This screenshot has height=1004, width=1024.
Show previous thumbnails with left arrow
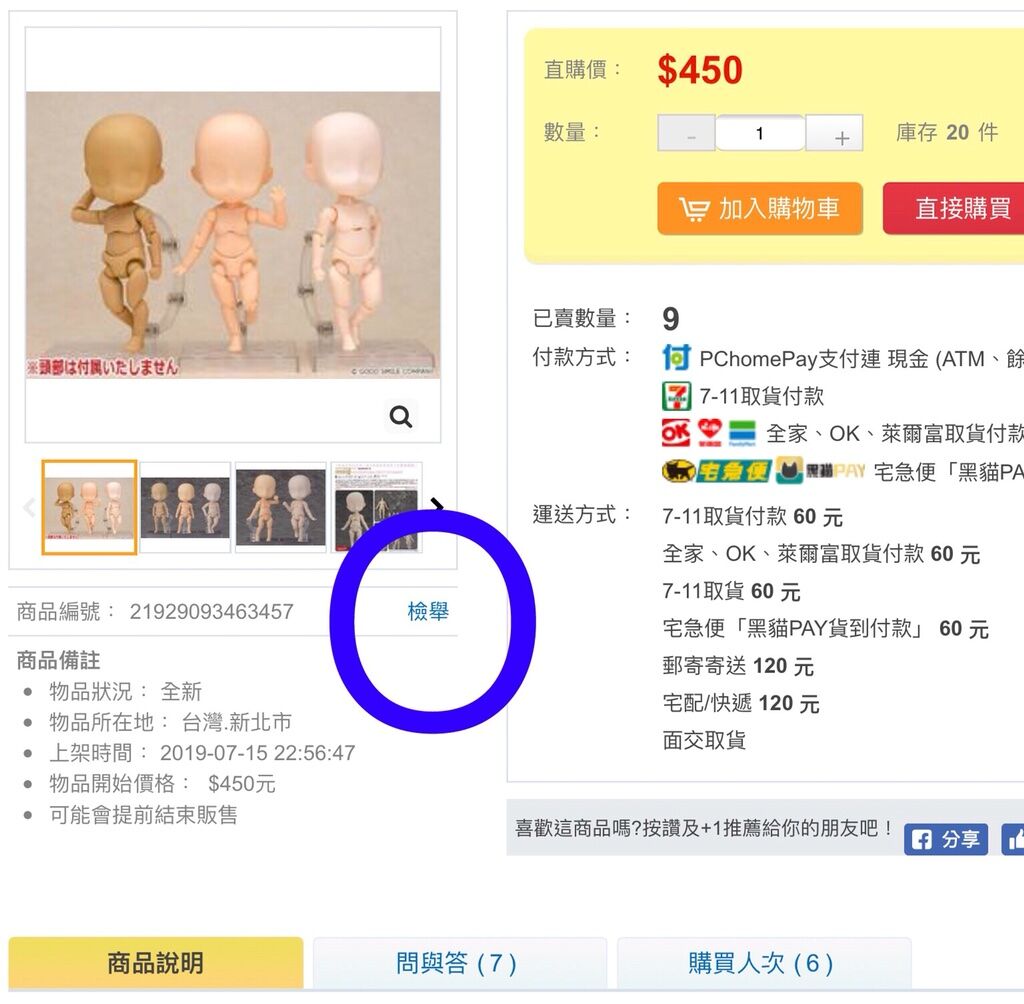(x=29, y=507)
